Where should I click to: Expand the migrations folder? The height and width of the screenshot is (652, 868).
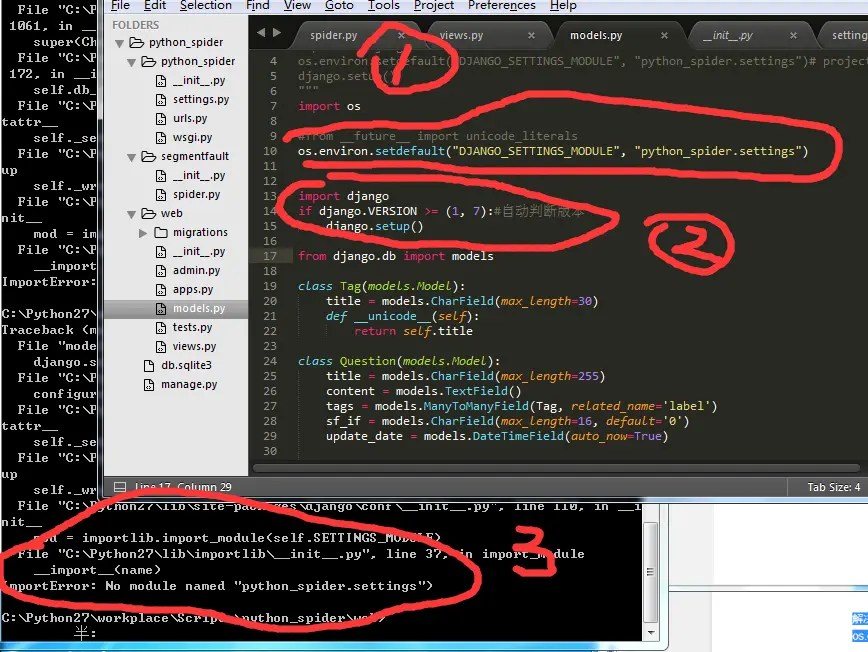143,233
